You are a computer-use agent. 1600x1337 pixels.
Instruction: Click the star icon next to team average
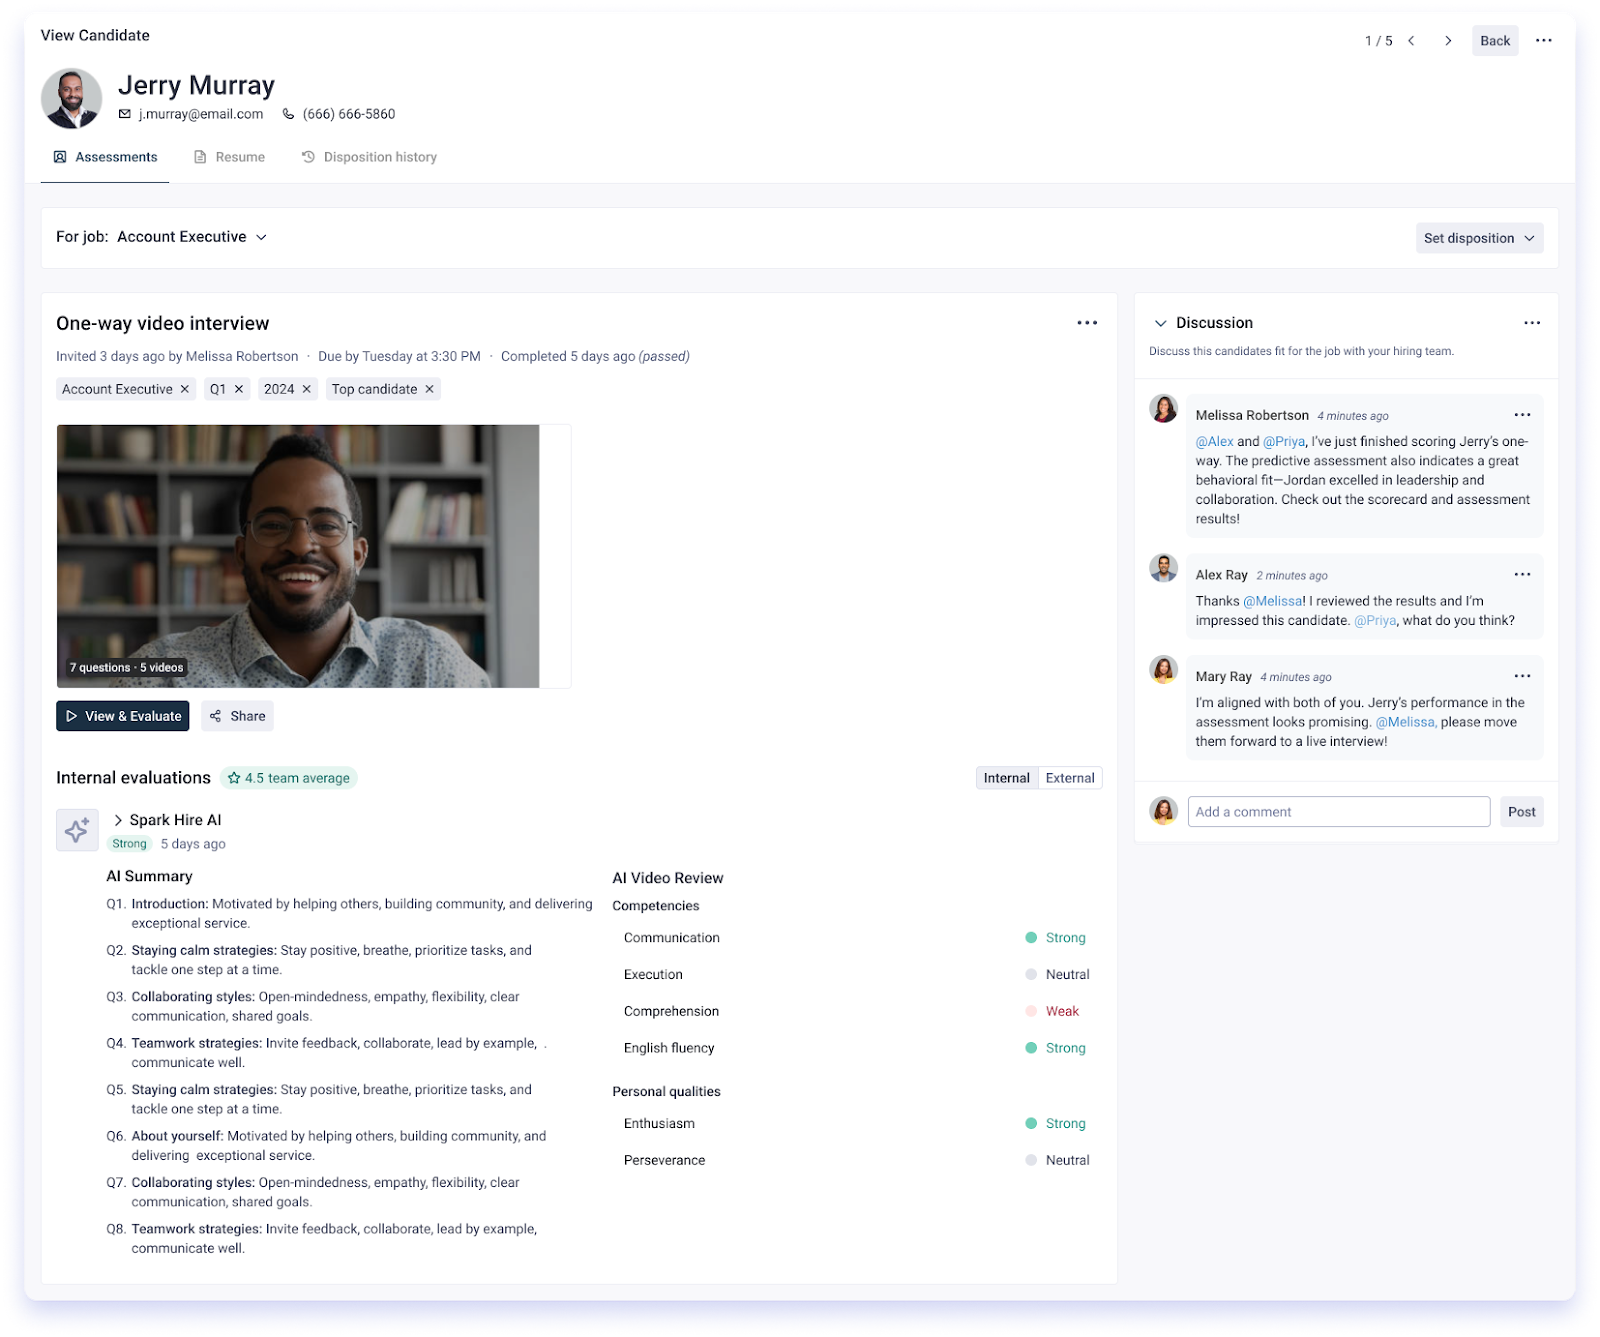pyautogui.click(x=234, y=777)
